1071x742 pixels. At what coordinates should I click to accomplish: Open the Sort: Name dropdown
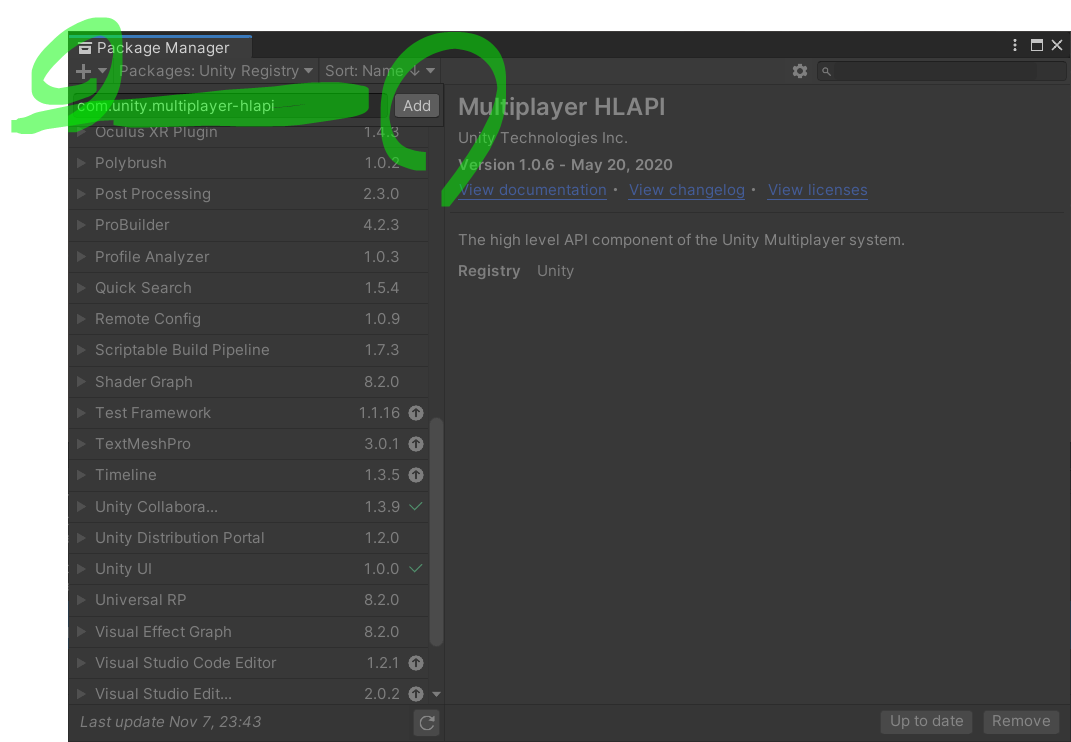(380, 71)
